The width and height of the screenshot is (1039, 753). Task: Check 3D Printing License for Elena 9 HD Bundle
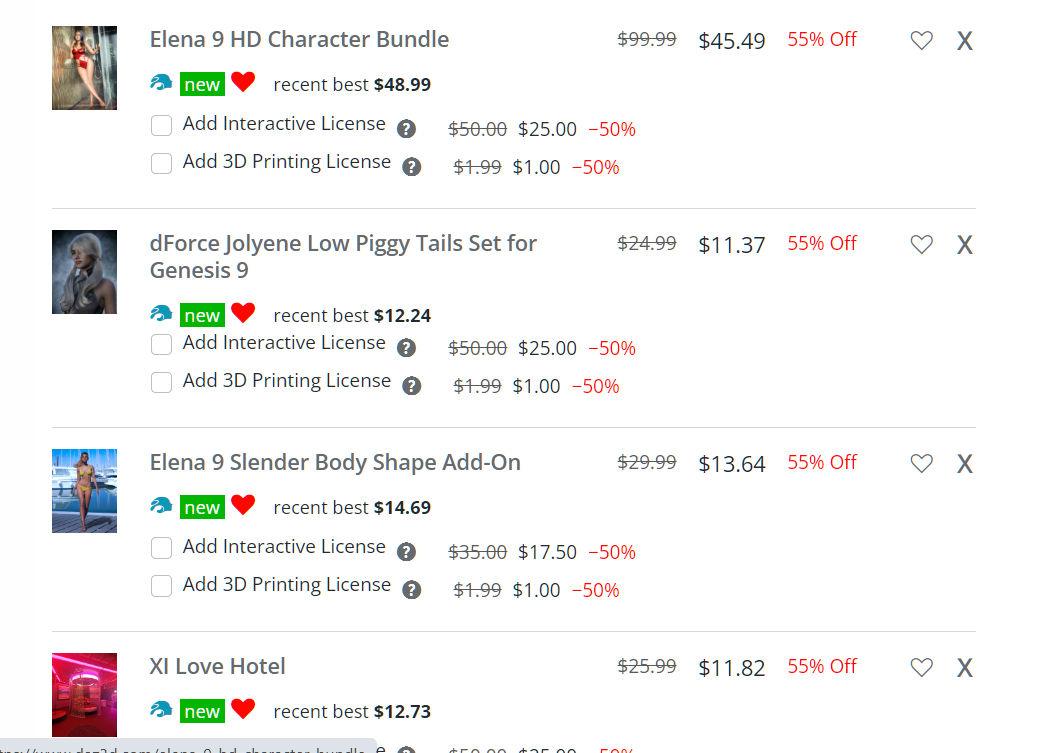tap(161, 164)
